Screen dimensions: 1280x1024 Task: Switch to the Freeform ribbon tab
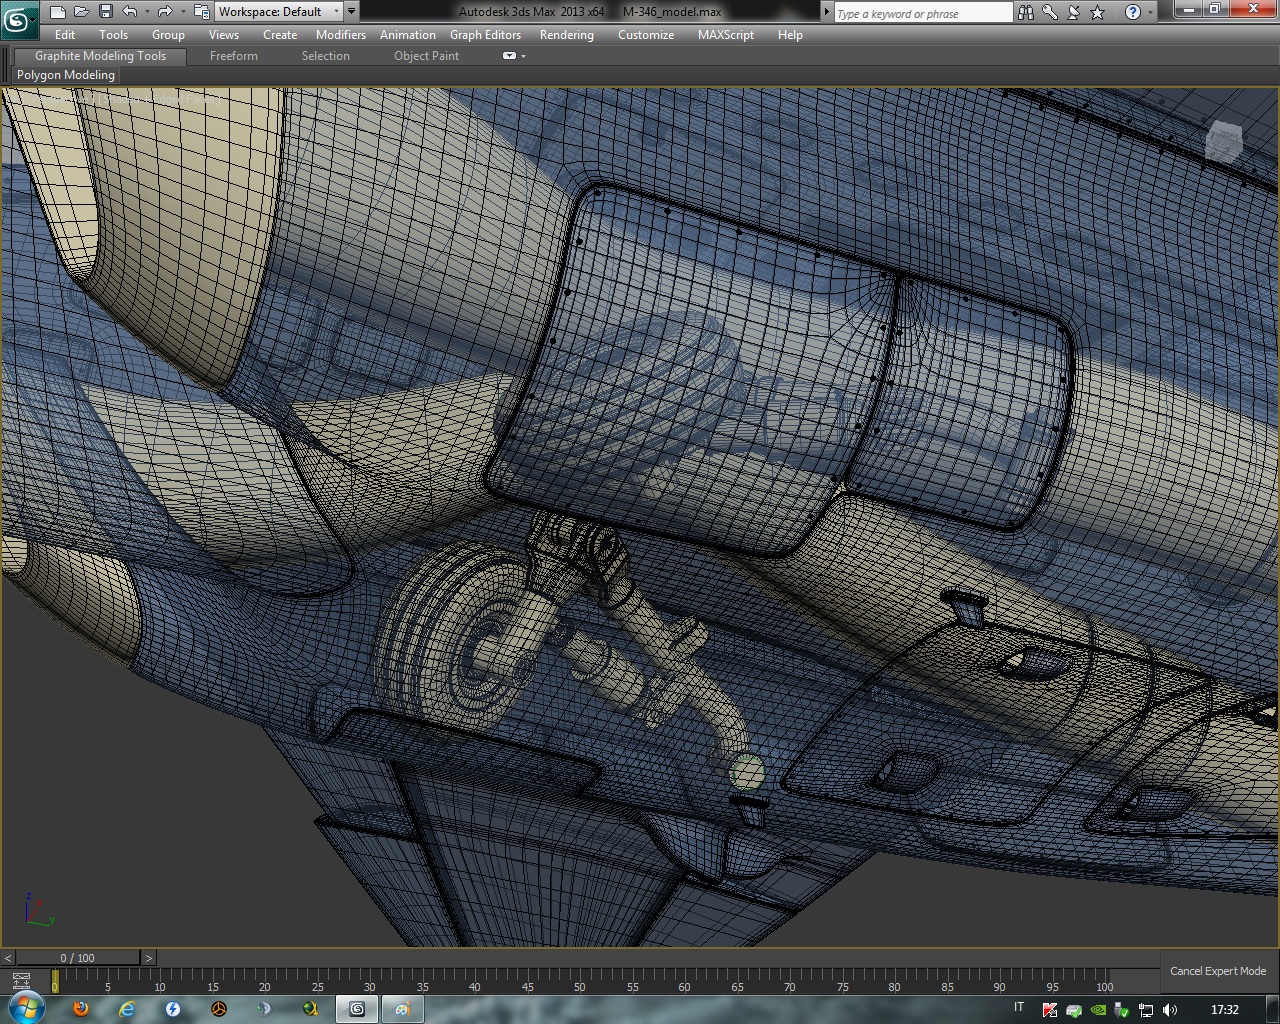pyautogui.click(x=234, y=56)
